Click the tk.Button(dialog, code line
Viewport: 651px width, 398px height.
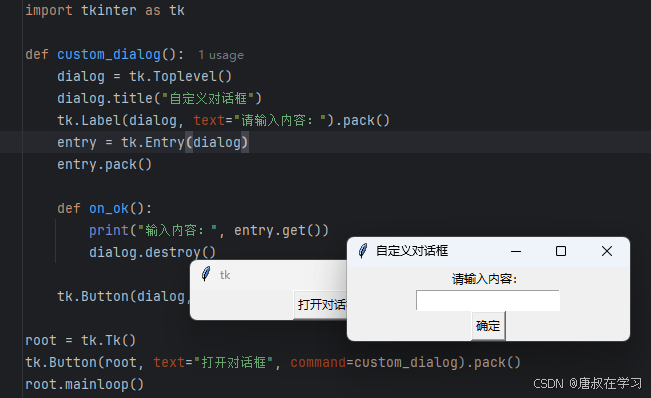(124, 296)
